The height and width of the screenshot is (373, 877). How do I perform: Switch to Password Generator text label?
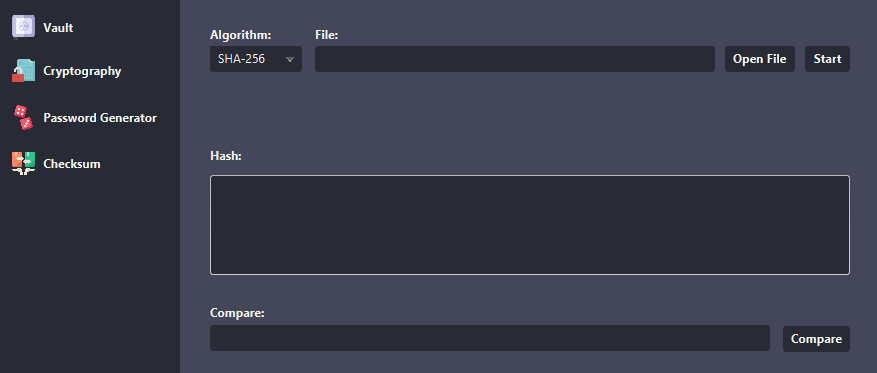(x=100, y=118)
